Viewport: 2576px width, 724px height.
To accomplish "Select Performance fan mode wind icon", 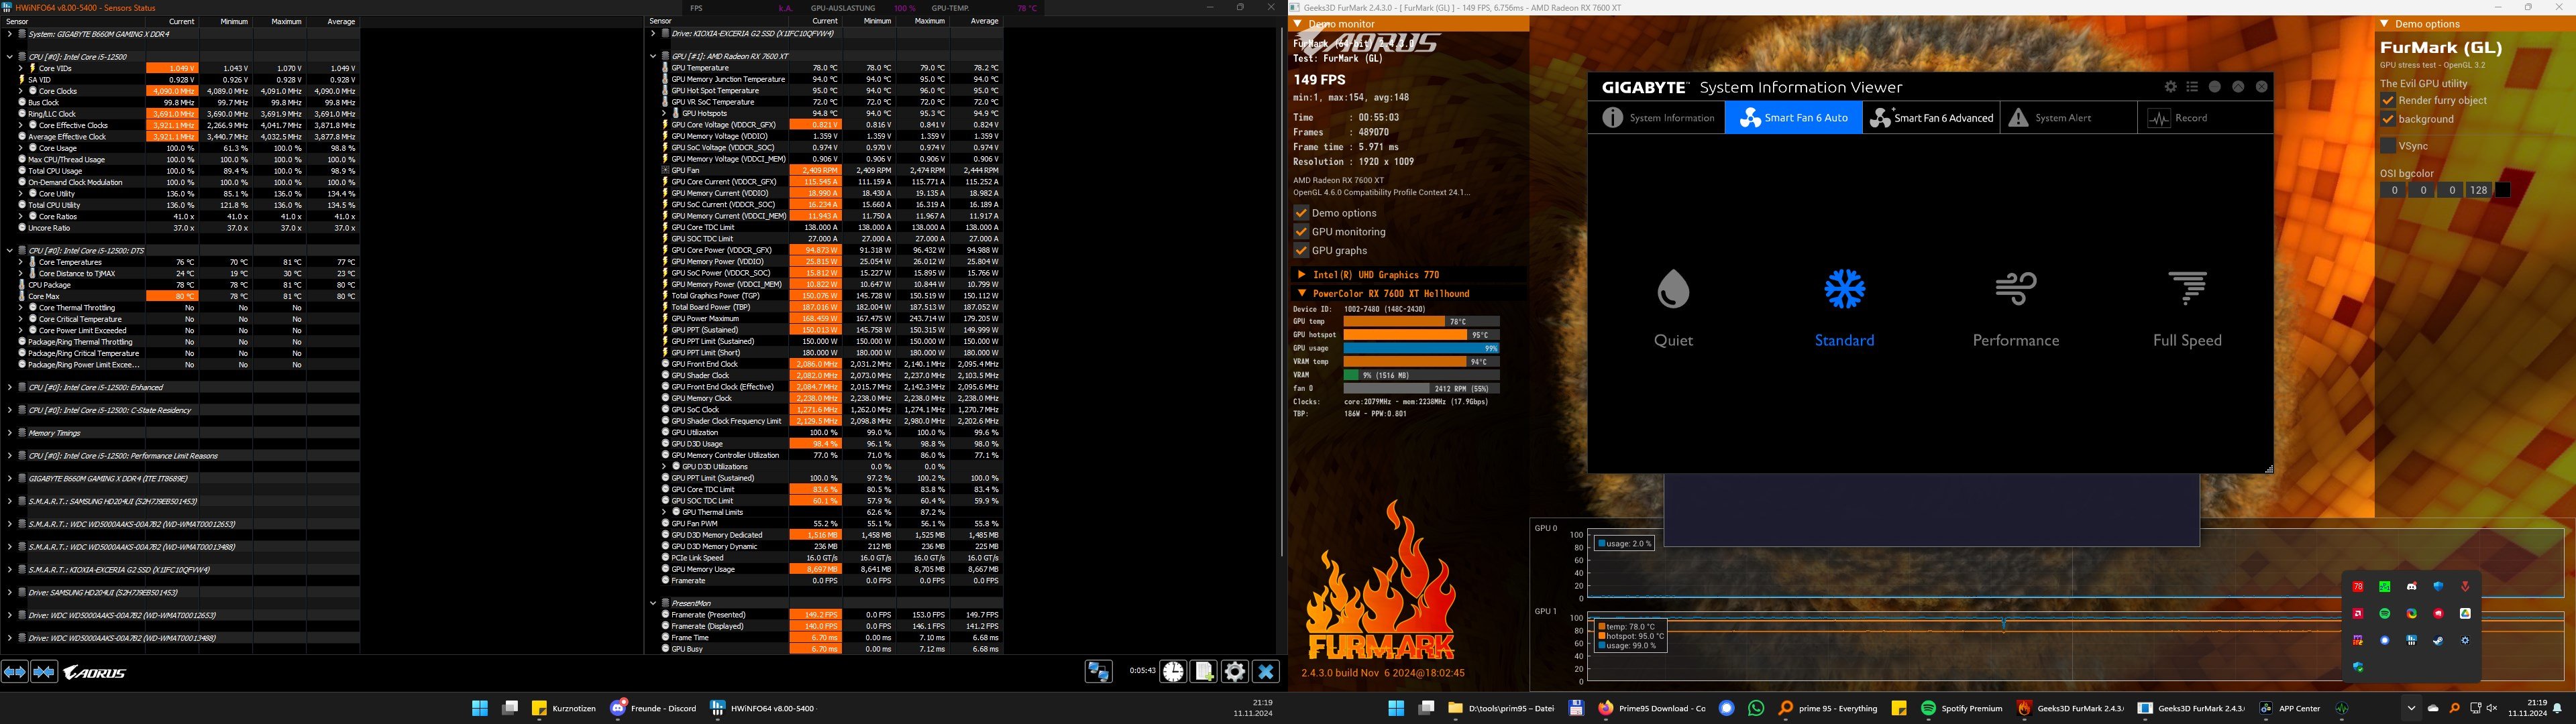I will (x=2015, y=289).
